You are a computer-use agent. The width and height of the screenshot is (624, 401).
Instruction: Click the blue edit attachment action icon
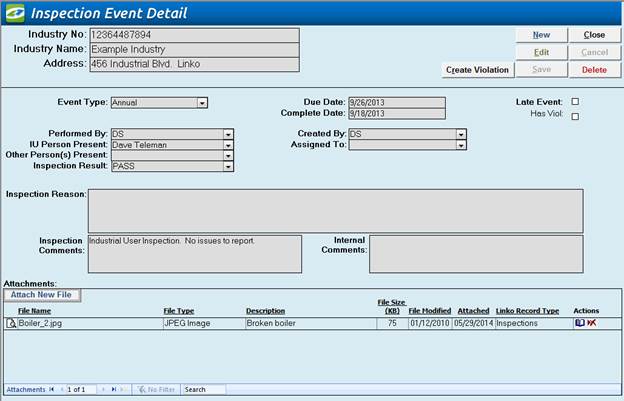coord(580,324)
